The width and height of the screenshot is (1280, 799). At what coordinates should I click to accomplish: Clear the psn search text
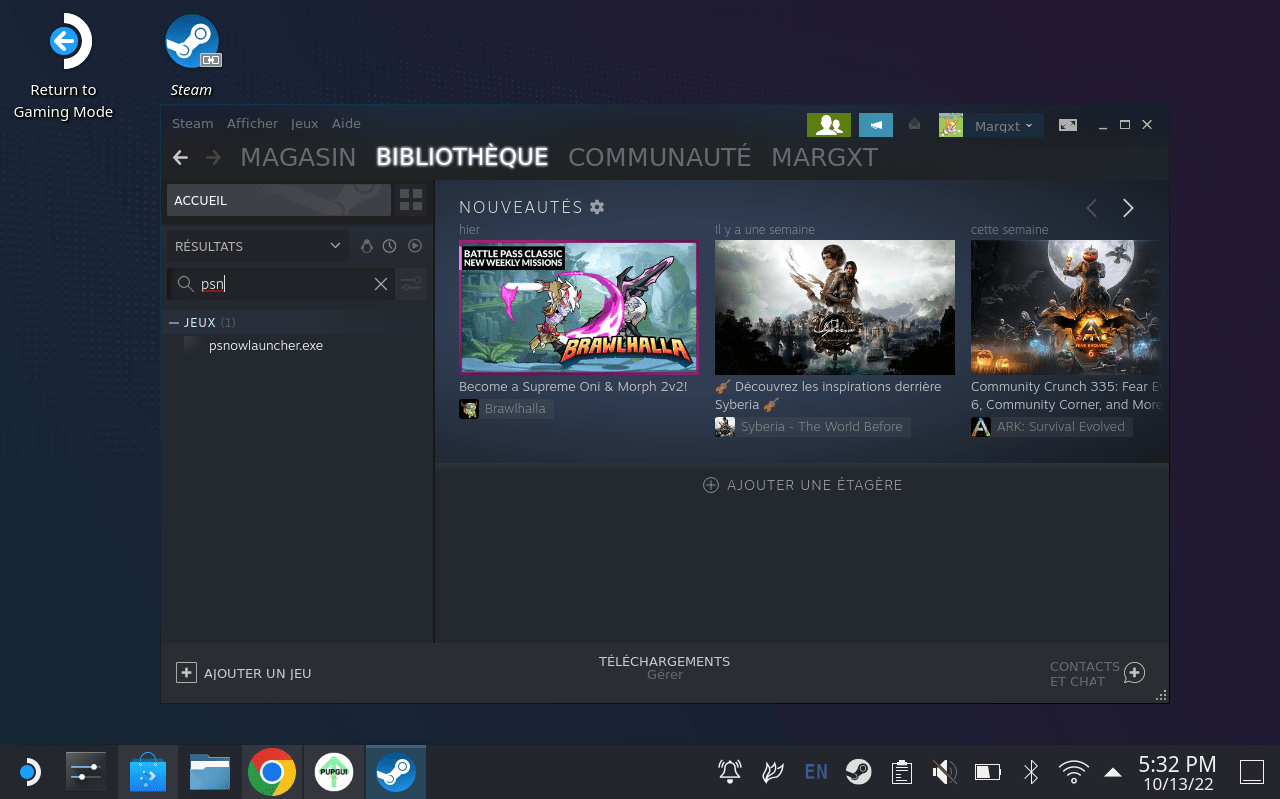(381, 284)
